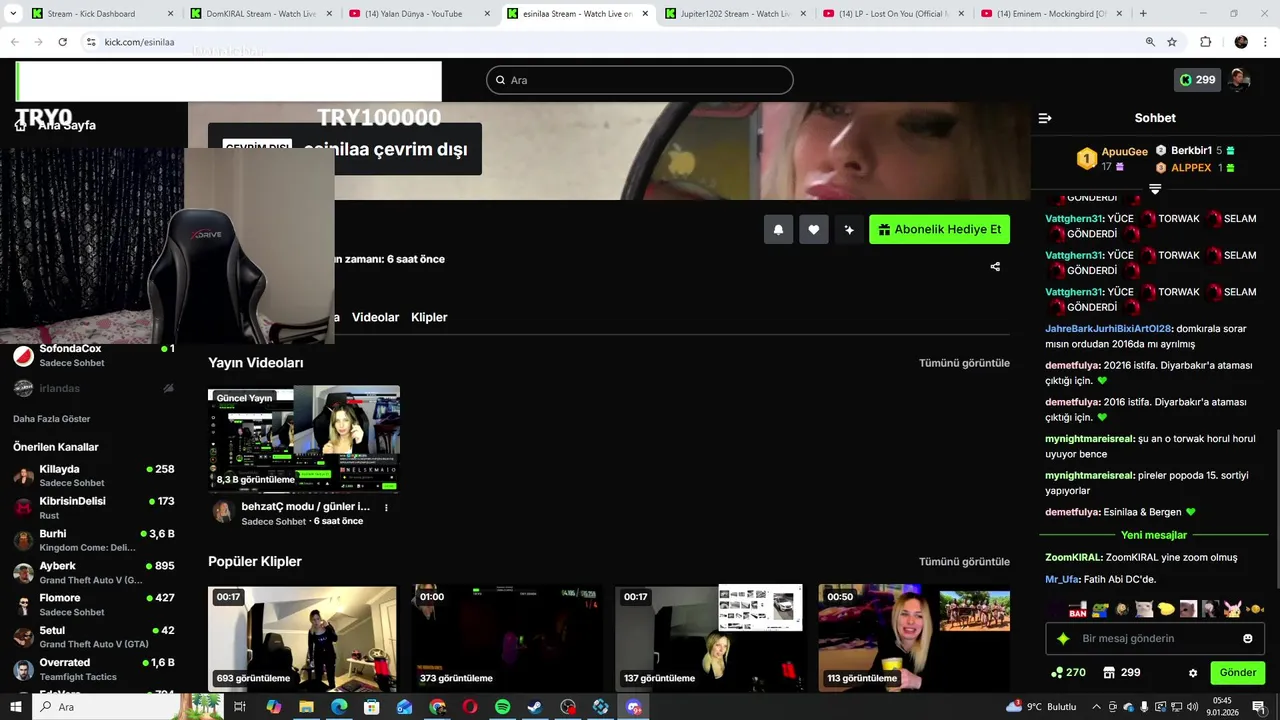Open File Explorer from the taskbar

pyautogui.click(x=306, y=707)
